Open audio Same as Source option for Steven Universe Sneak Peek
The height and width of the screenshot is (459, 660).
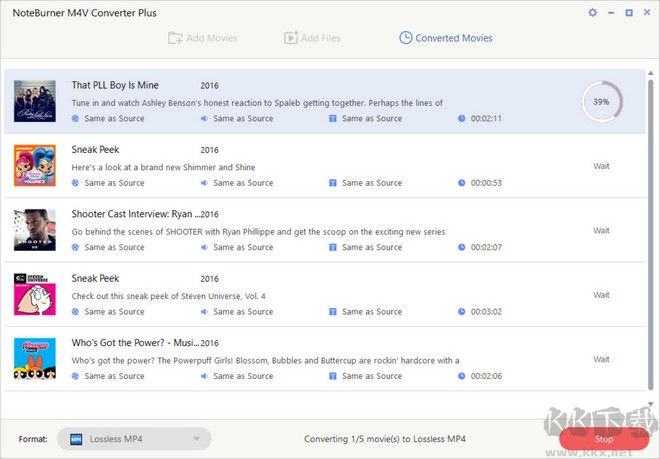tap(242, 312)
